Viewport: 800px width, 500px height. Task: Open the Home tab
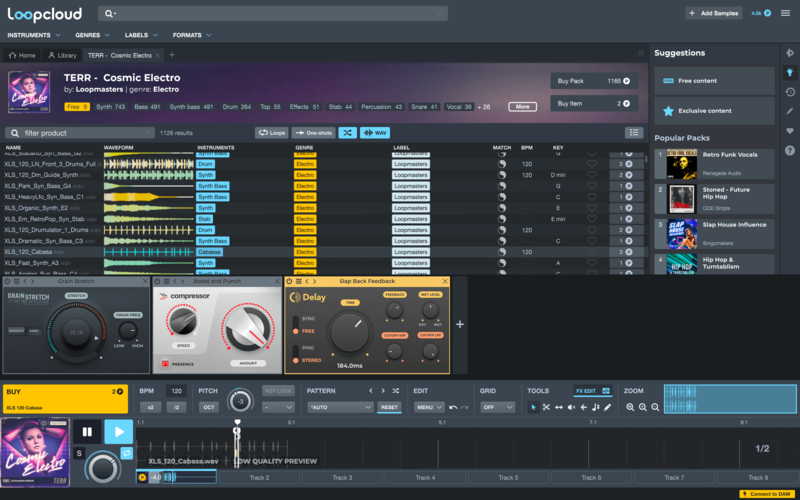(x=22, y=55)
